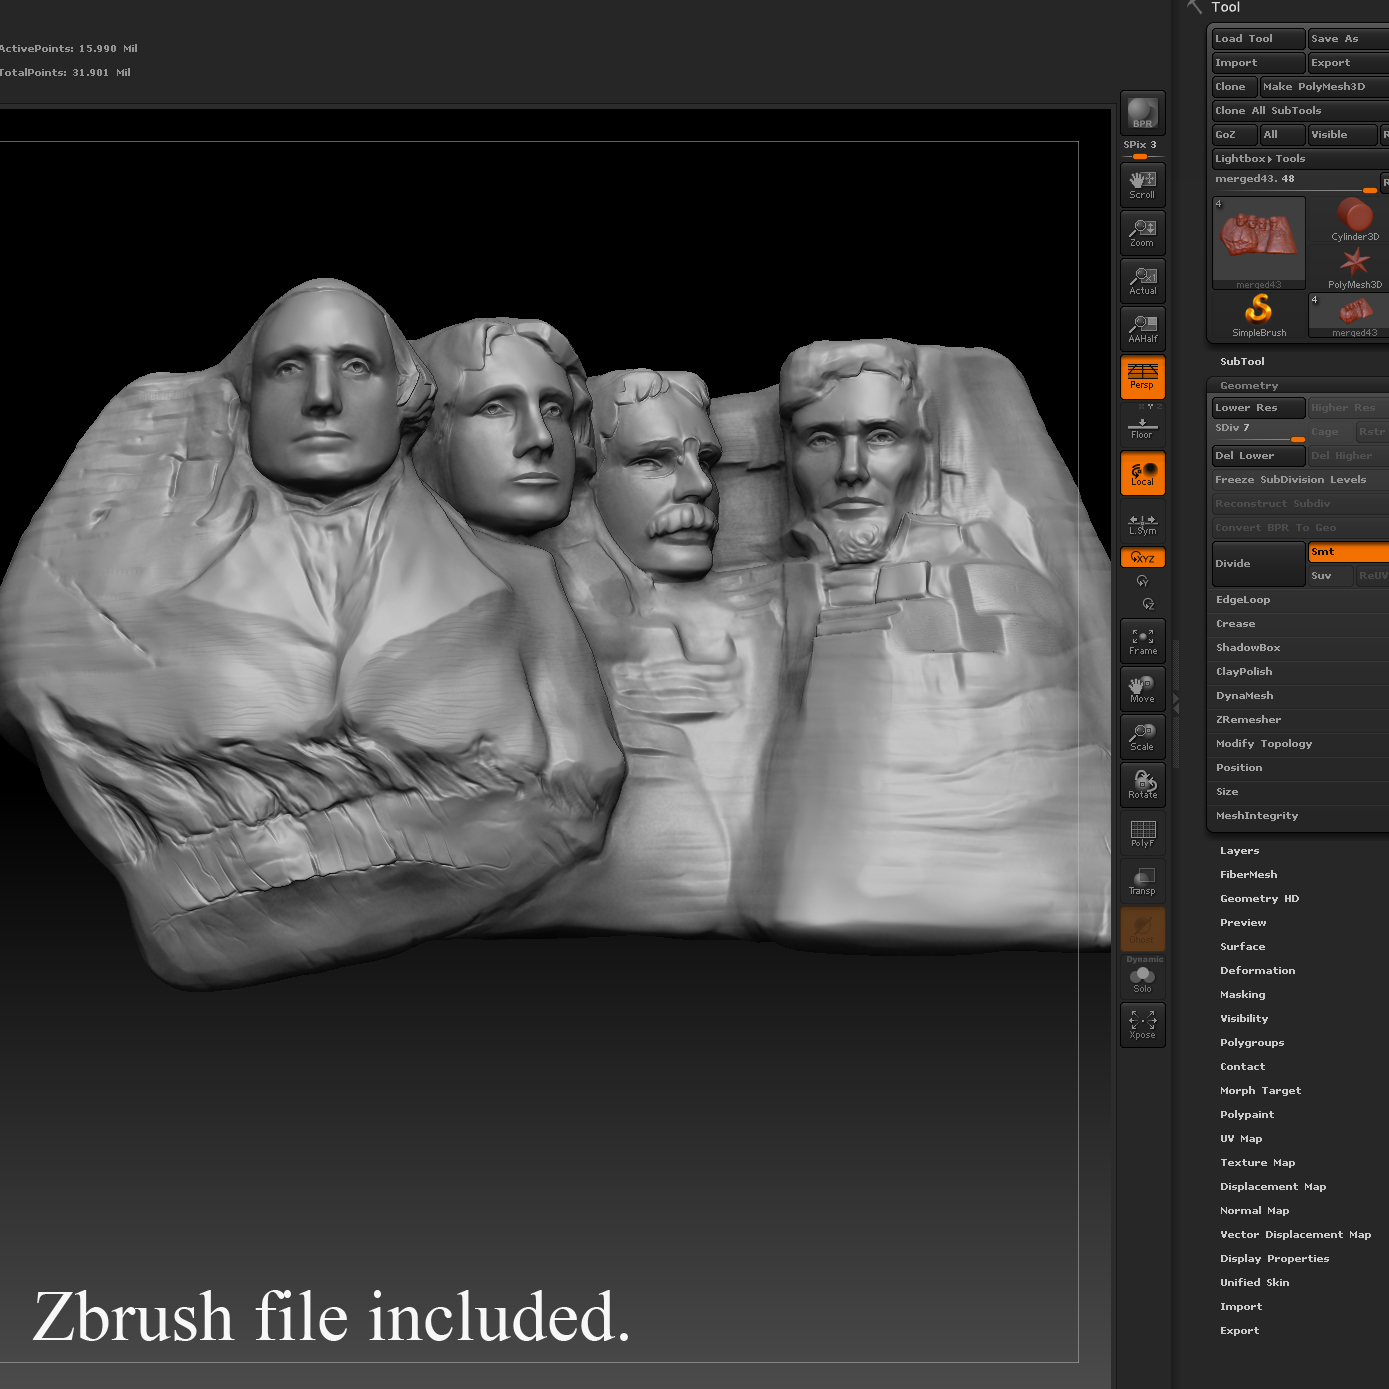
Task: Toggle Solo mode
Action: pyautogui.click(x=1142, y=979)
